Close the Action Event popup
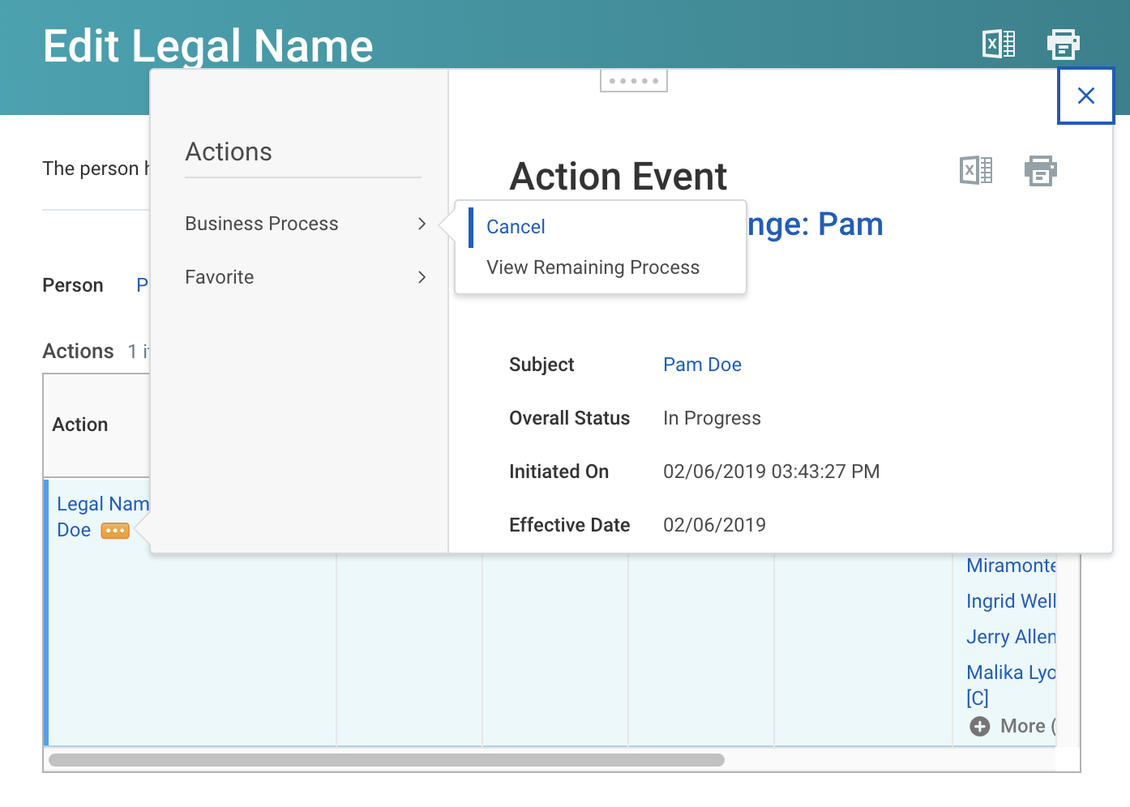1130x807 pixels. pyautogui.click(x=1085, y=96)
